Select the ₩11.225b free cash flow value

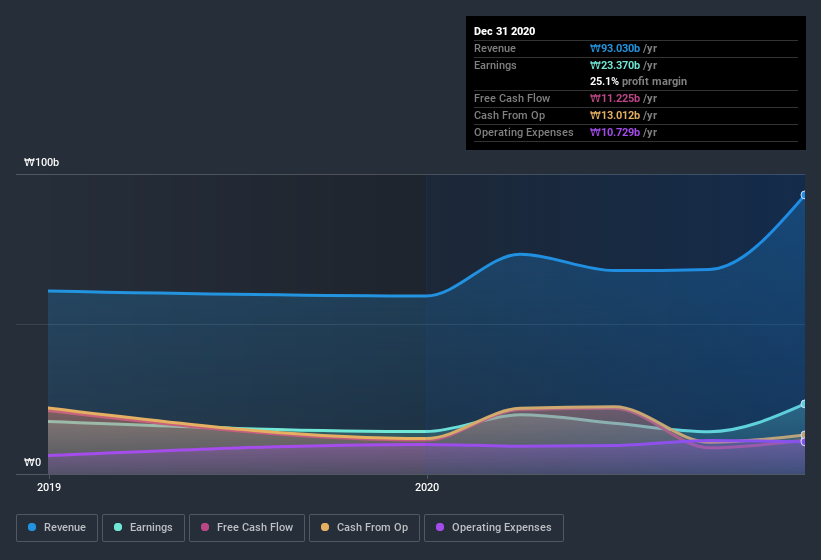point(615,98)
